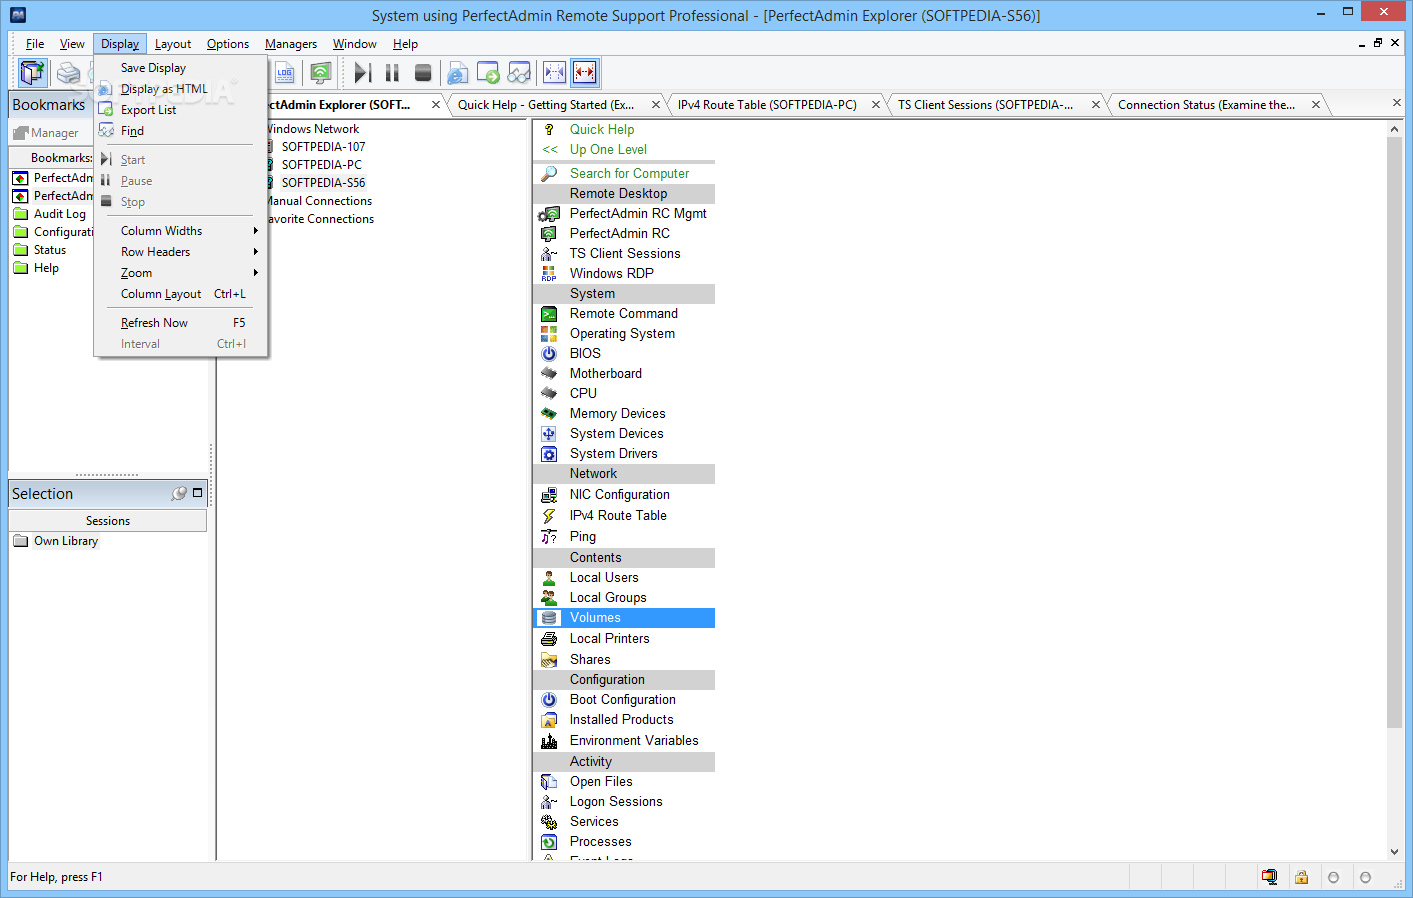This screenshot has width=1413, height=898.
Task: Click Installed Products entry
Action: tap(621, 720)
